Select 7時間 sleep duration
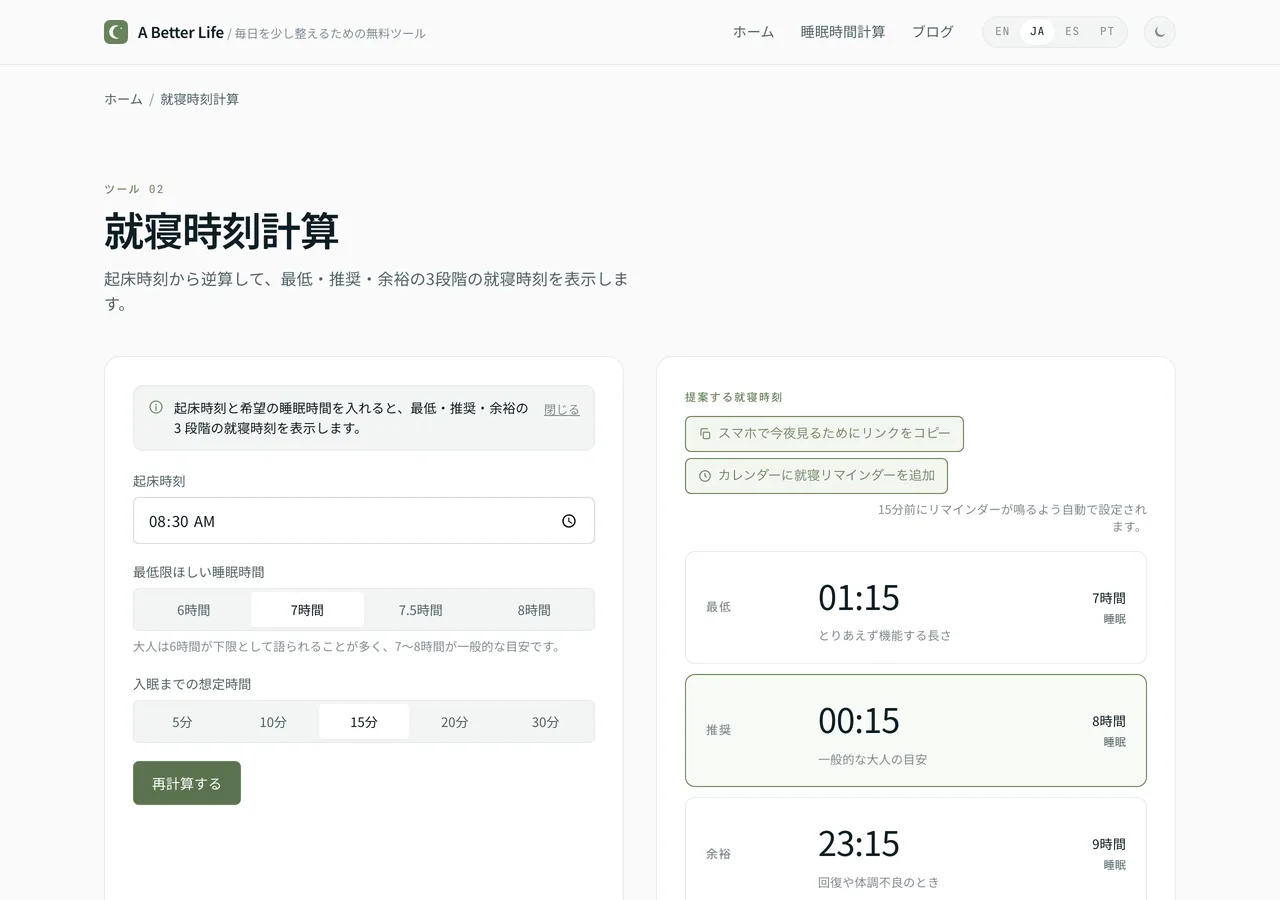The width and height of the screenshot is (1280, 900). pos(307,610)
